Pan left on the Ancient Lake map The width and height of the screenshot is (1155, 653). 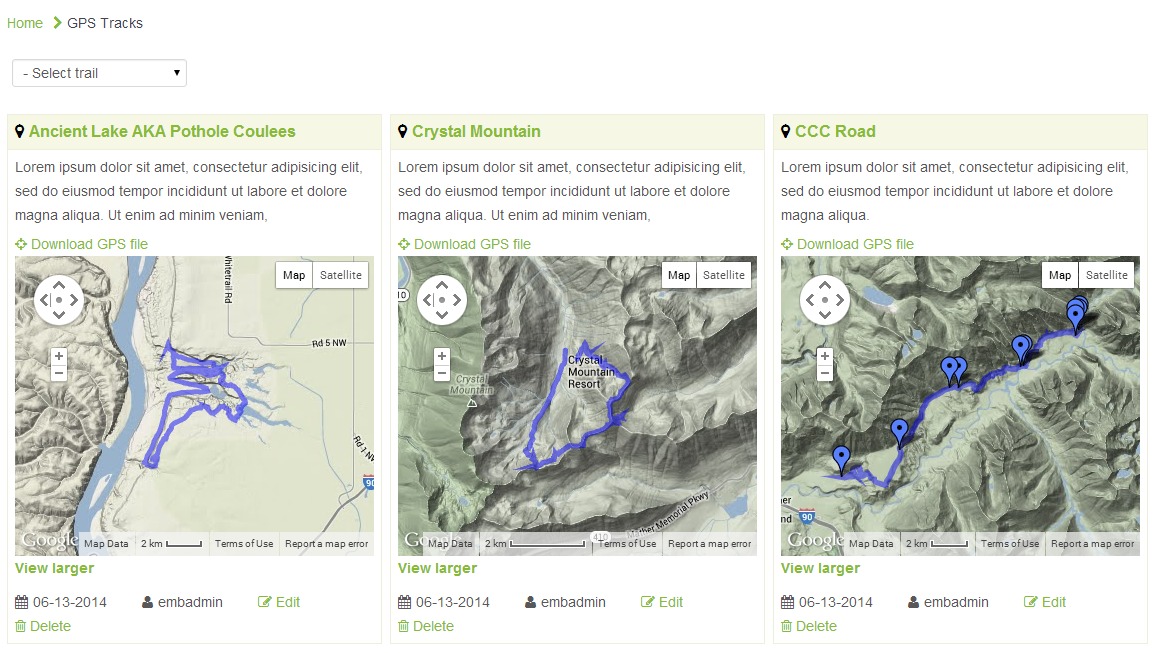click(x=43, y=300)
